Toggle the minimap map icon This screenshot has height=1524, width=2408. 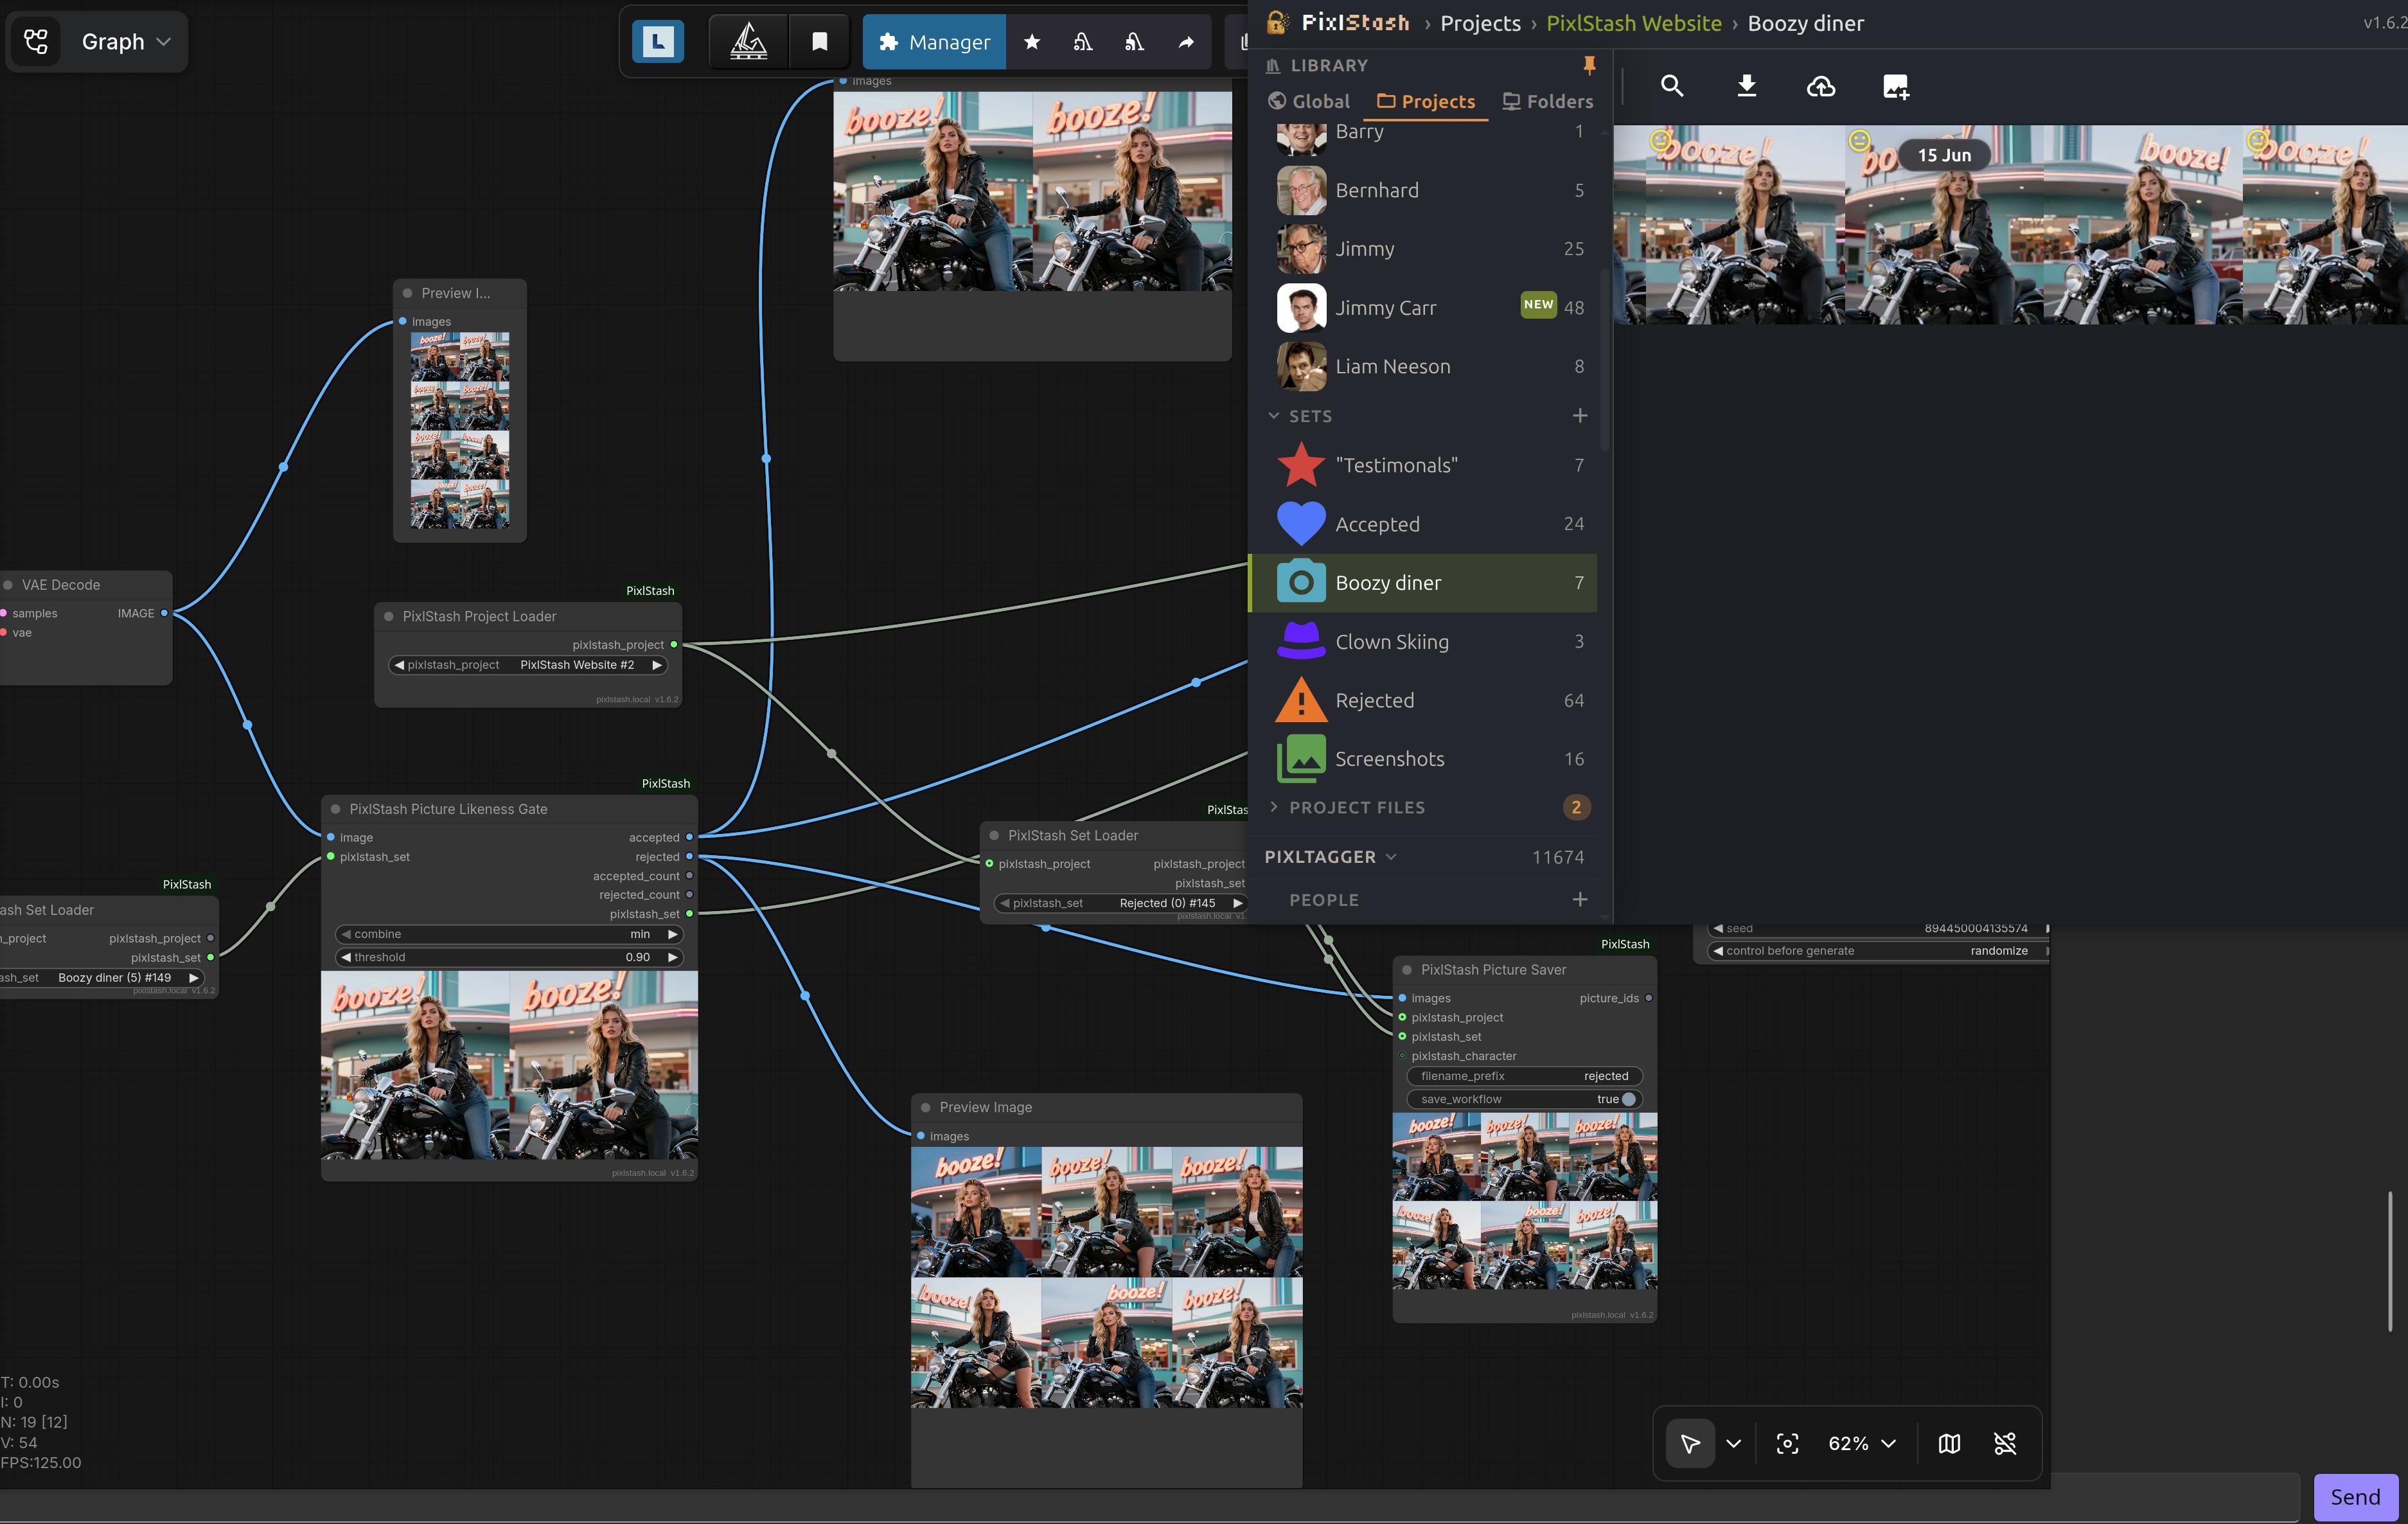tap(1949, 1443)
